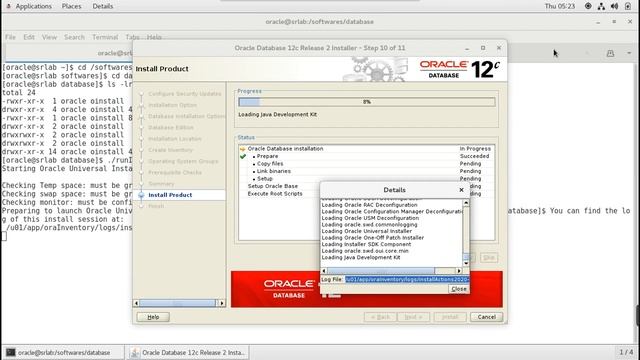Click the steps panel scroll right arrow
Screen dimensions: 640x360
[x=222, y=303]
